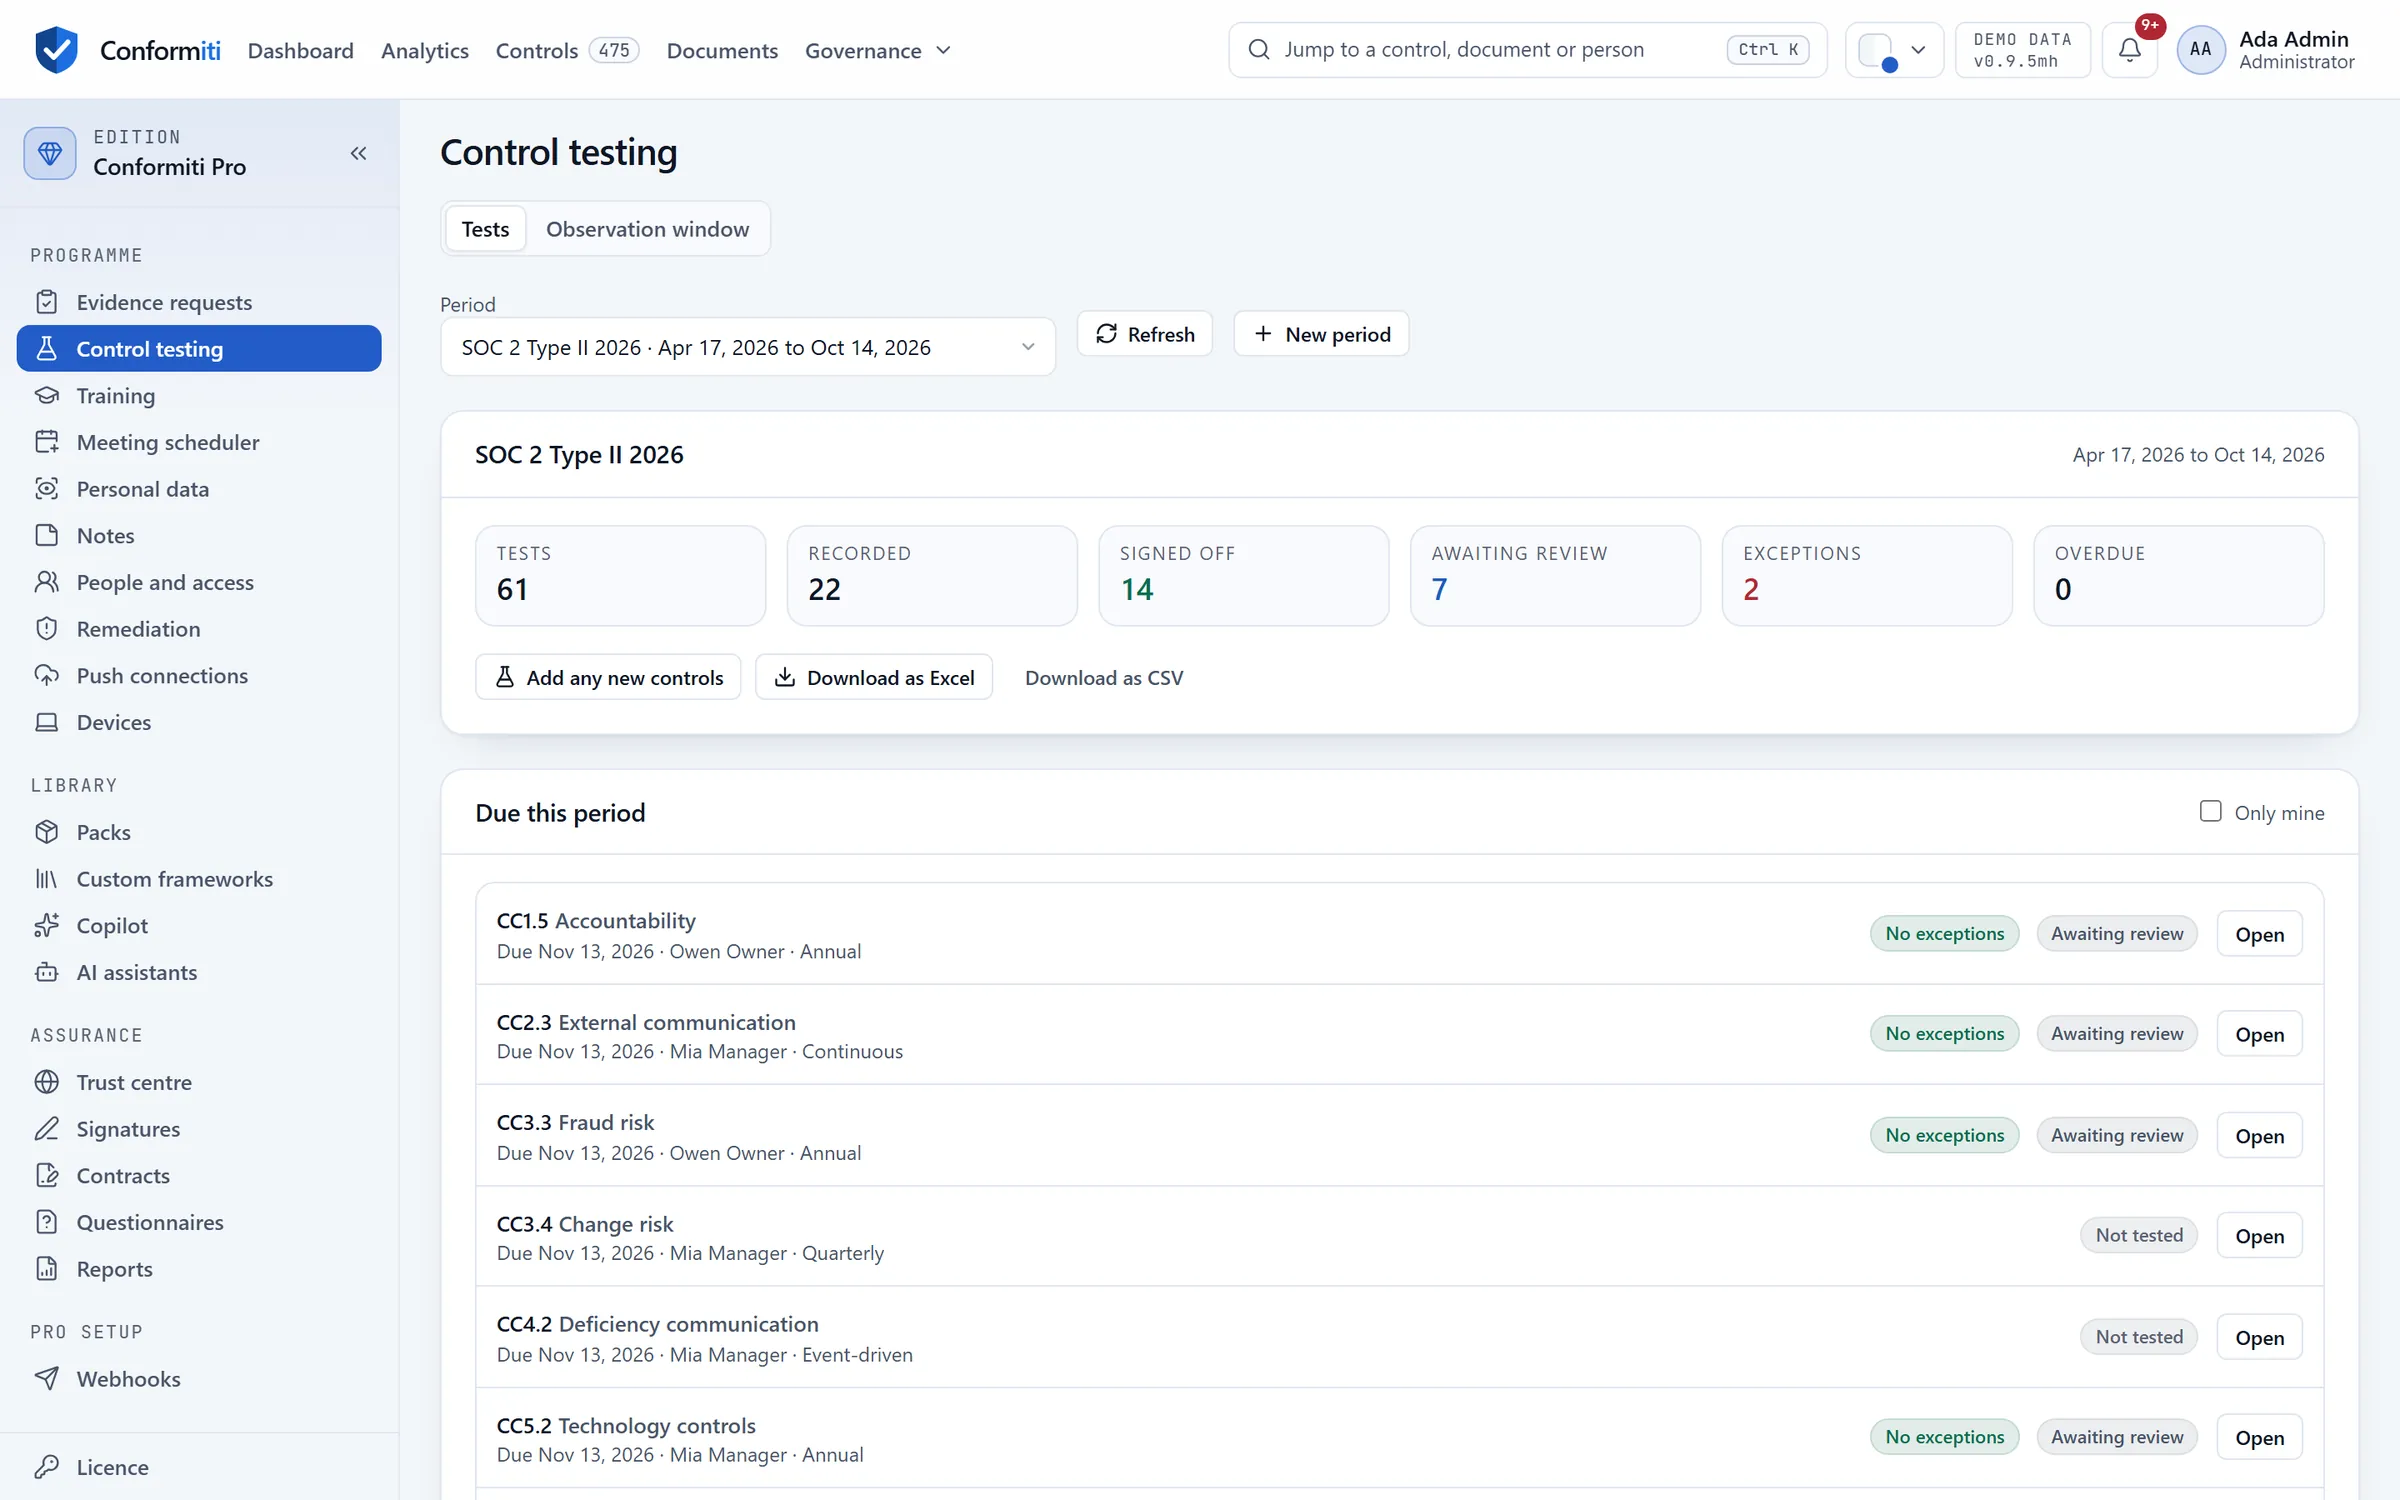Click the Trust centre globe icon
The image size is (2400, 1500).
coord(47,1082)
